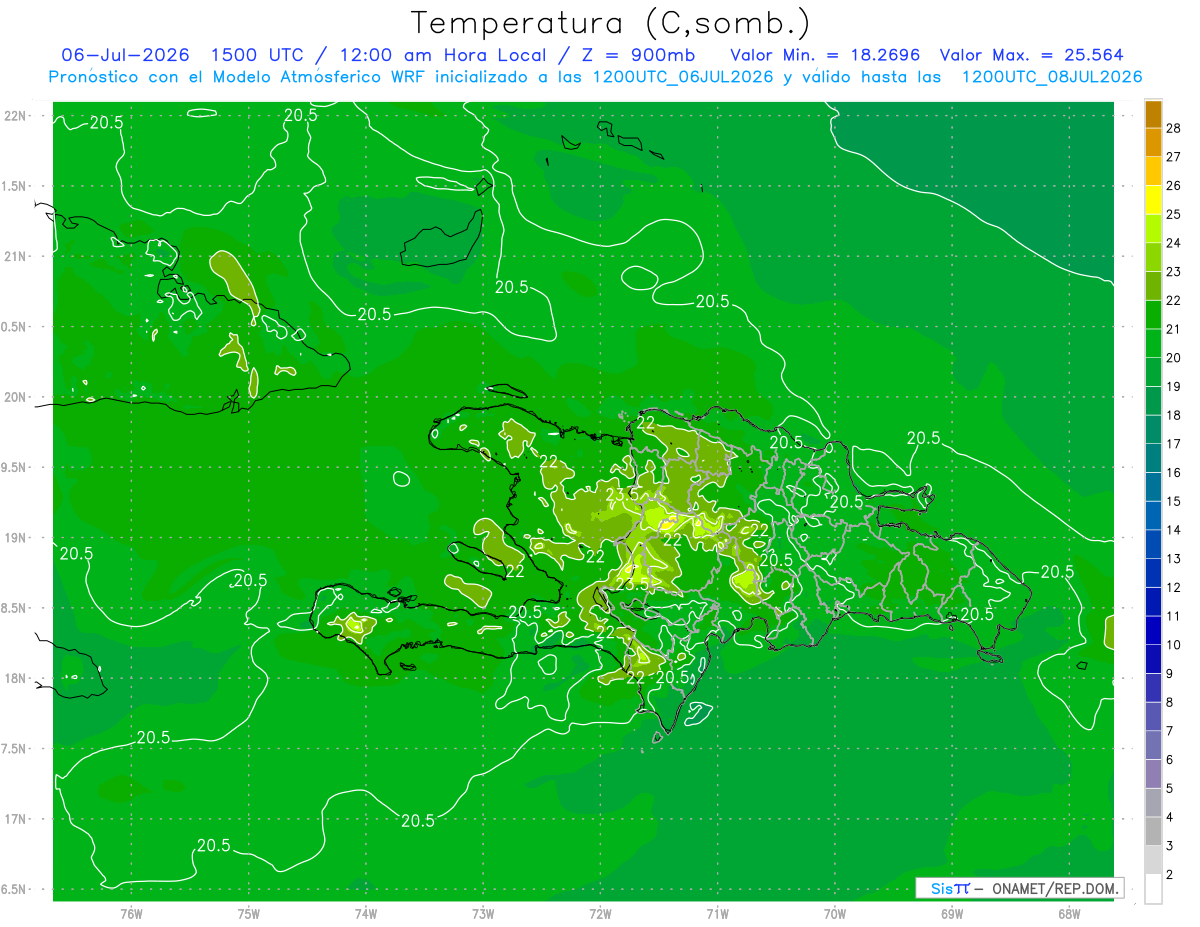The width and height of the screenshot is (1200, 927).
Task: Click the legend value 28
Action: tap(1173, 128)
